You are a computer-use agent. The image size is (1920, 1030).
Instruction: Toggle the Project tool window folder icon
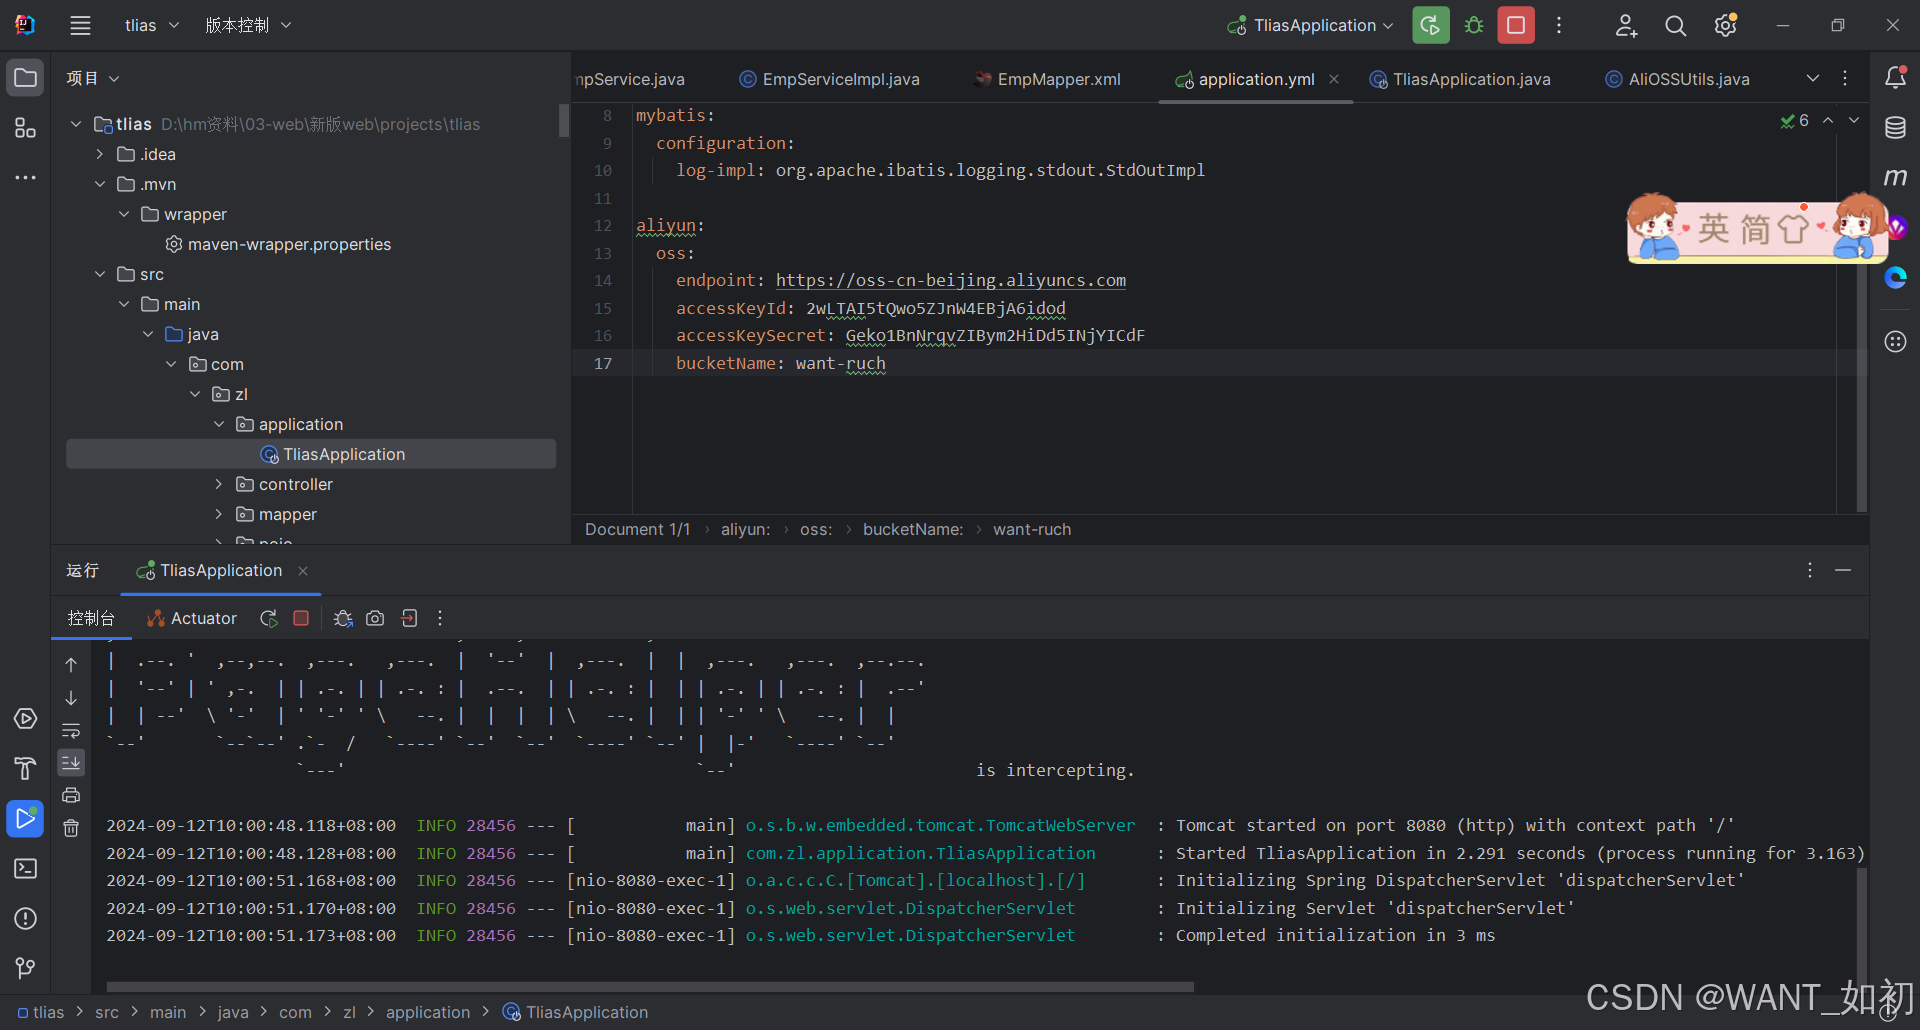(25, 78)
